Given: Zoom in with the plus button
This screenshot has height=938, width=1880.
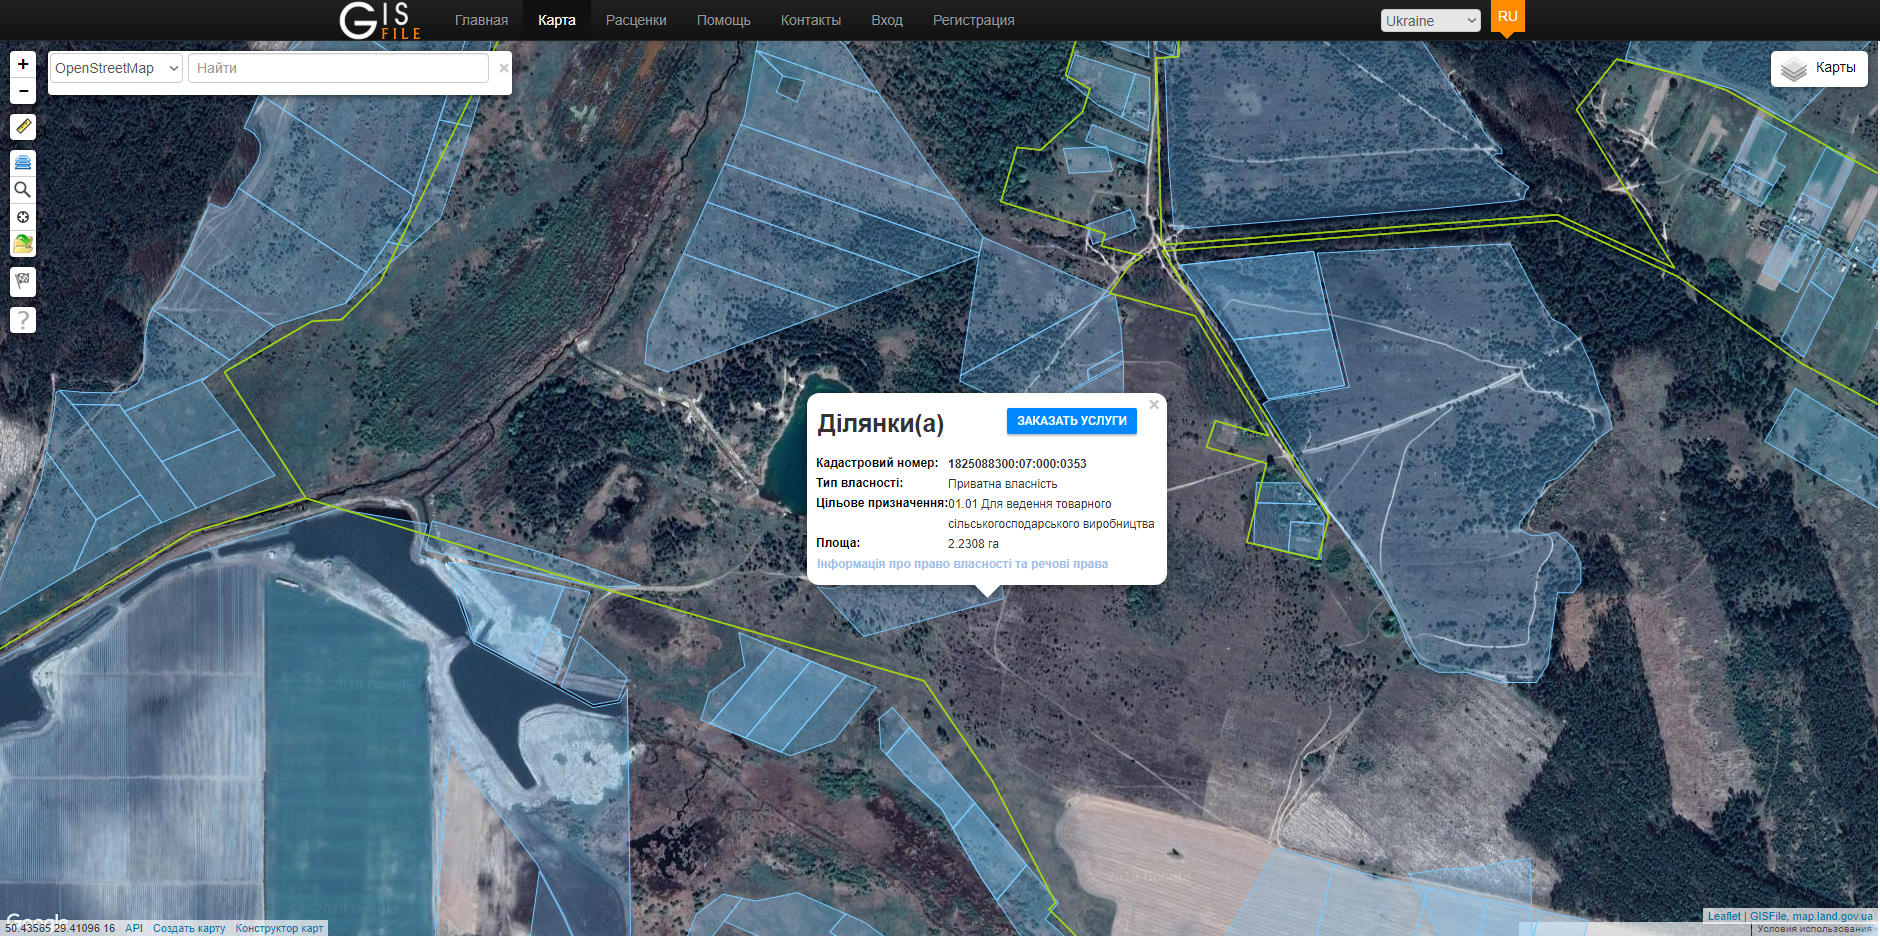Looking at the screenshot, I should tap(23, 65).
